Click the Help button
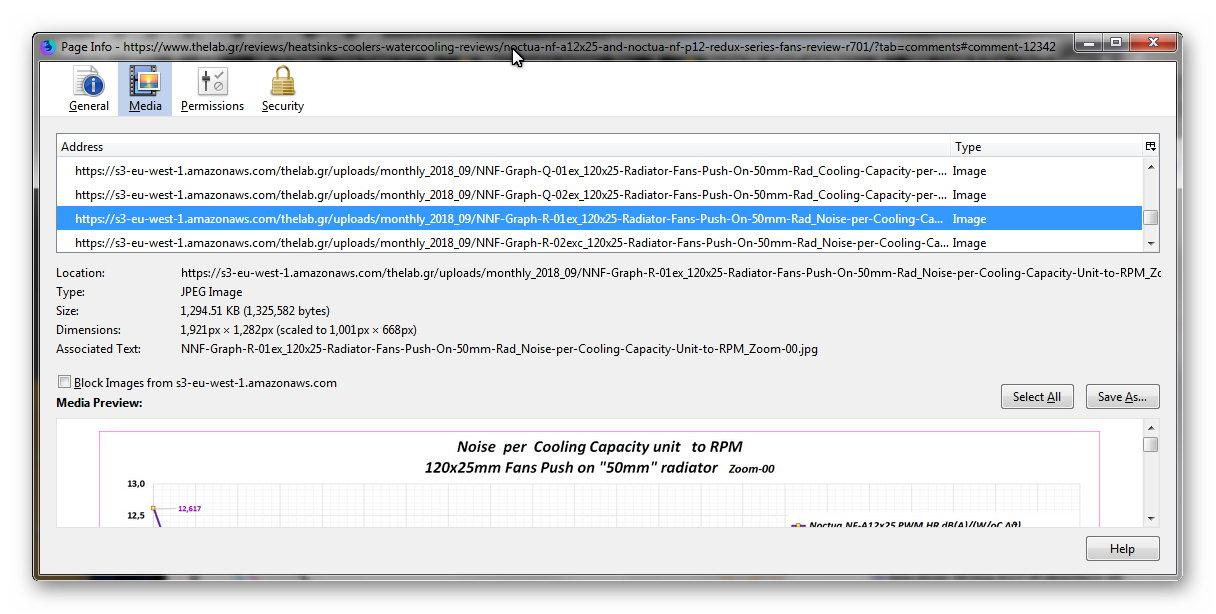The height and width of the screenshot is (614, 1216). (1122, 549)
